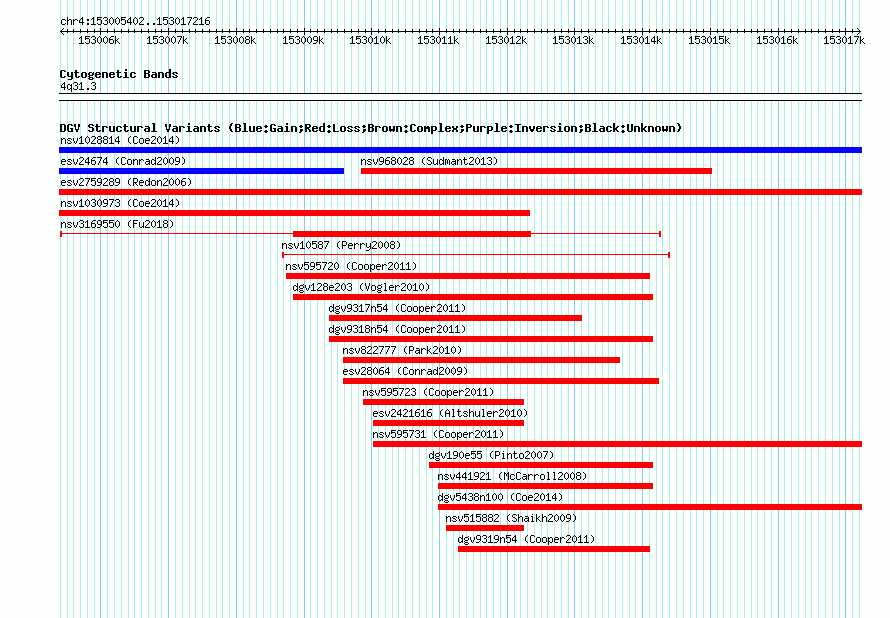Click the red nsv968028 loss bar
The image size is (890, 618).
pos(536,171)
